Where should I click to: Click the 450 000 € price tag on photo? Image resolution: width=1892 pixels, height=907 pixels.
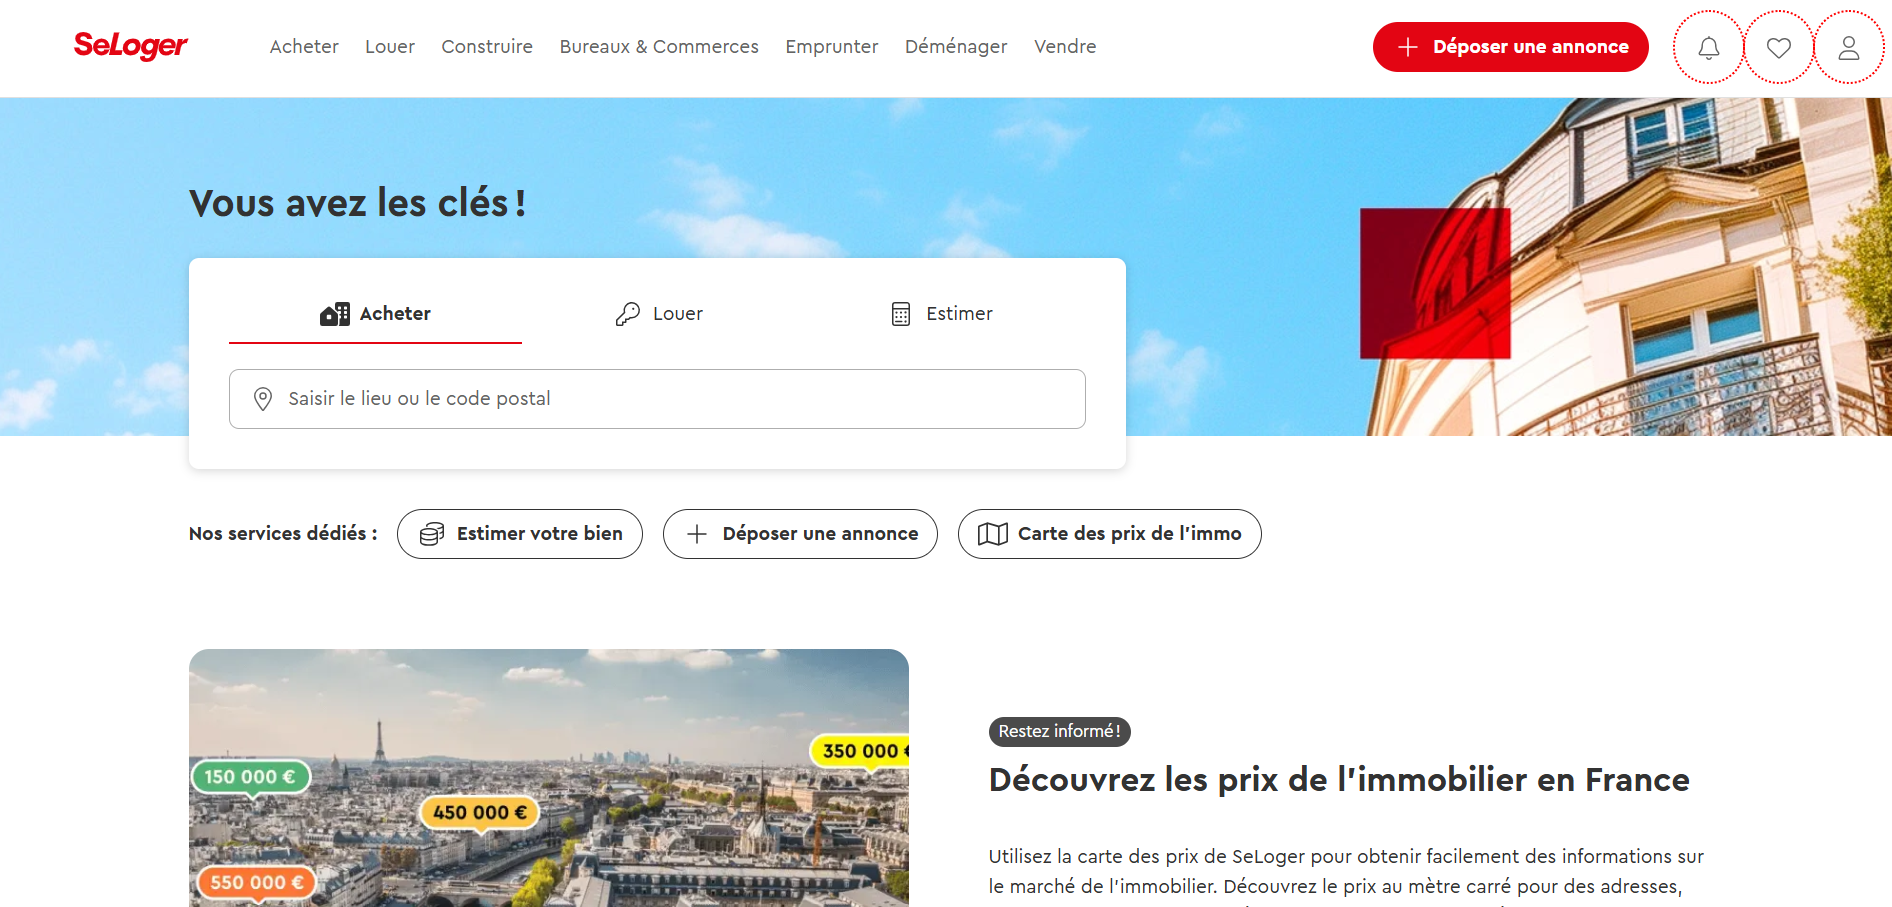(x=479, y=812)
